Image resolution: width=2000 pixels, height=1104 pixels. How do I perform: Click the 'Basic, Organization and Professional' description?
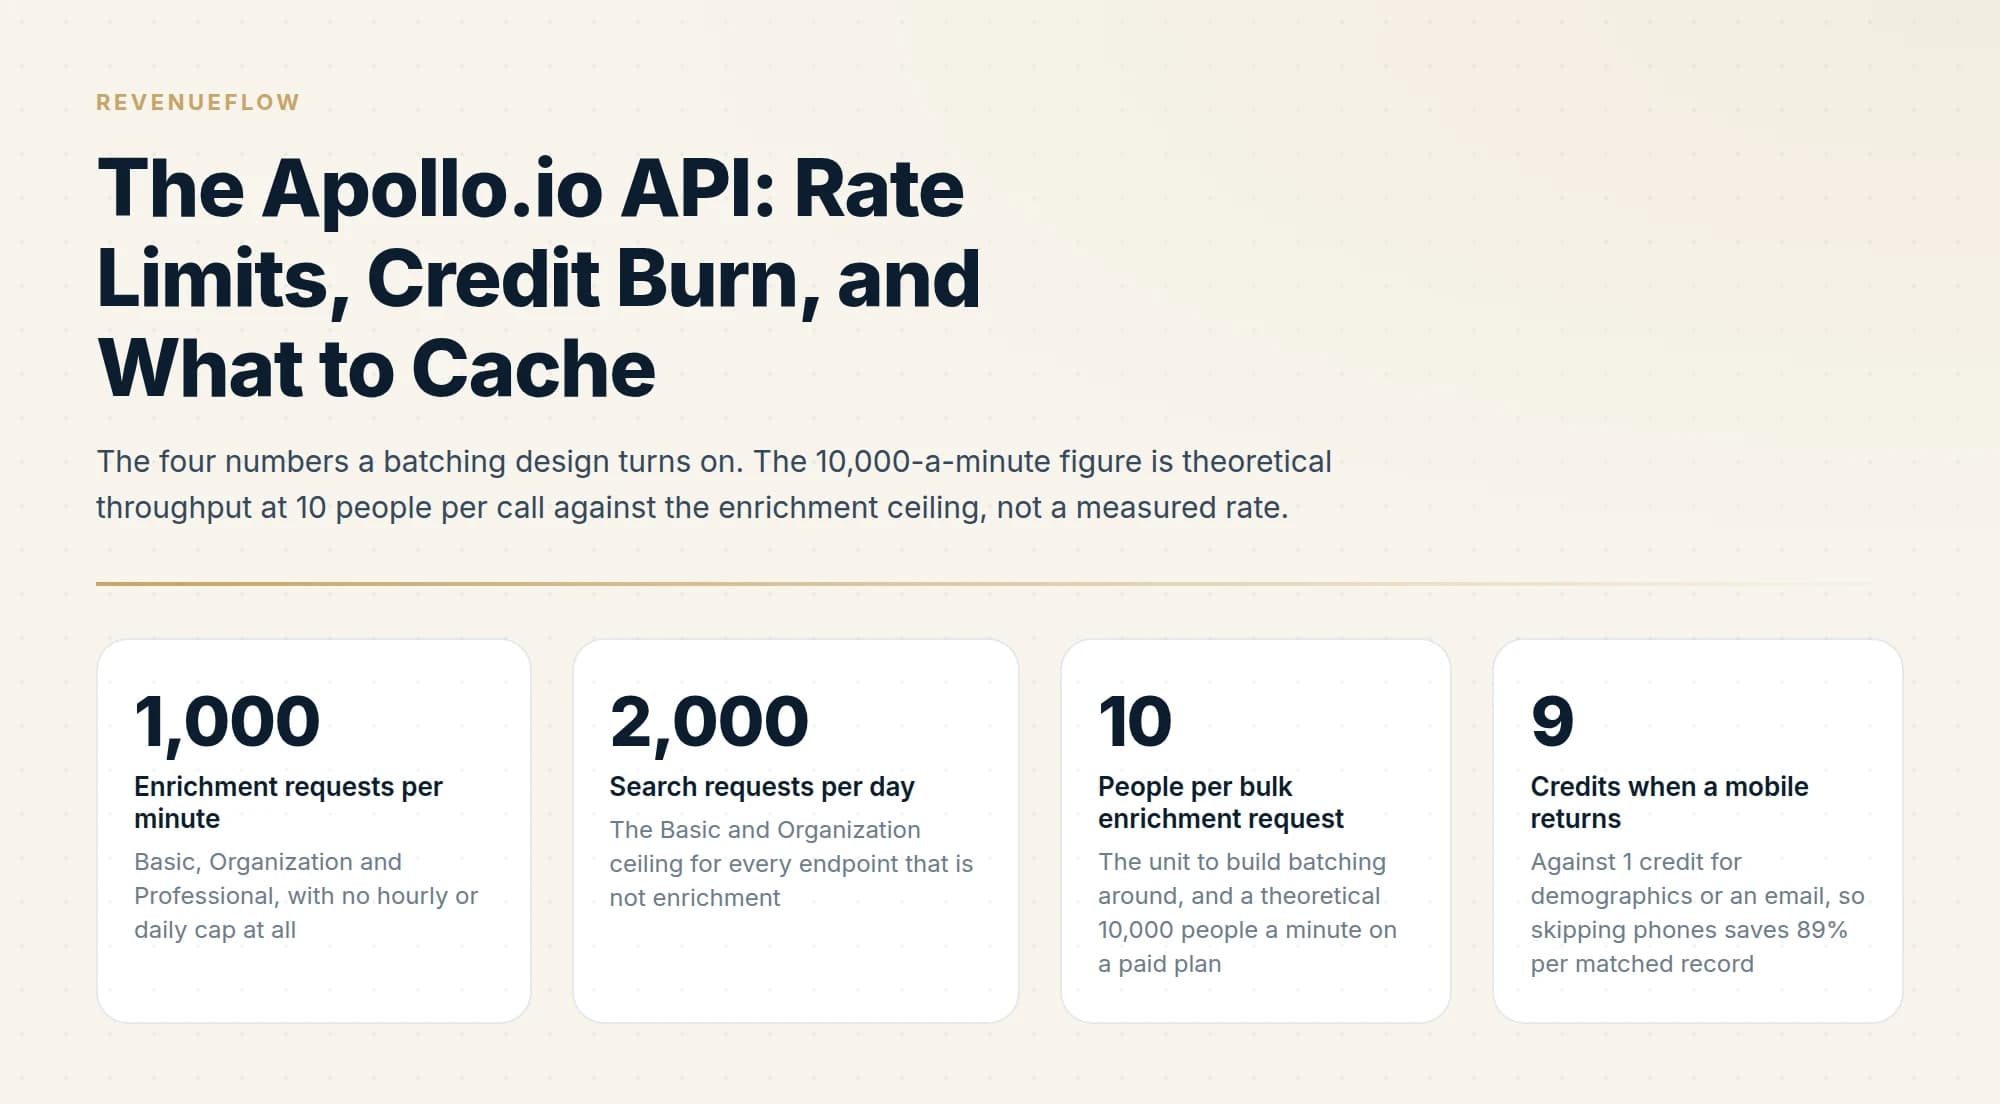click(306, 895)
